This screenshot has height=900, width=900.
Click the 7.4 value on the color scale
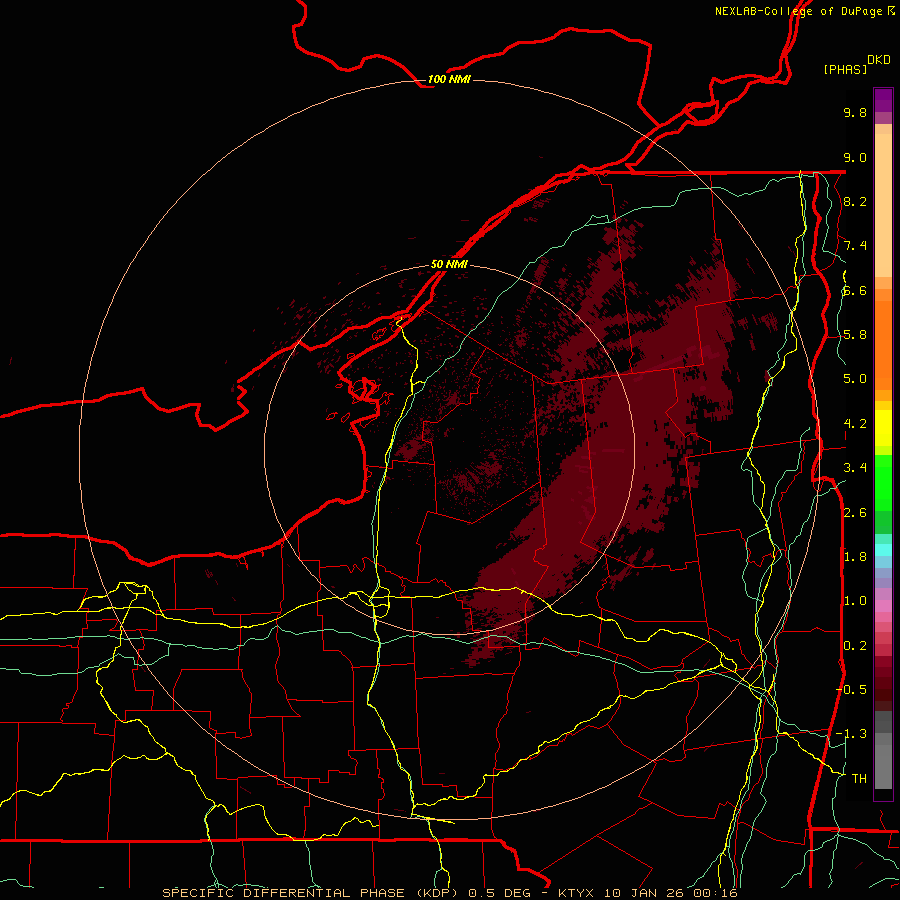tap(855, 246)
